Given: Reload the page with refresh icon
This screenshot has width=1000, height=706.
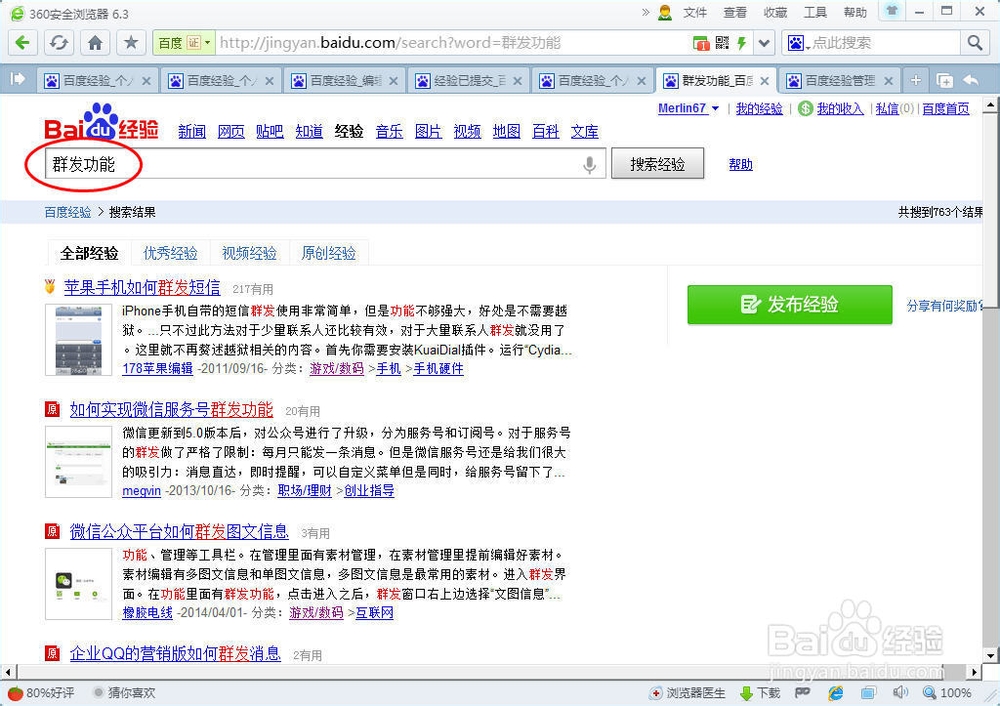Looking at the screenshot, I should (x=59, y=43).
